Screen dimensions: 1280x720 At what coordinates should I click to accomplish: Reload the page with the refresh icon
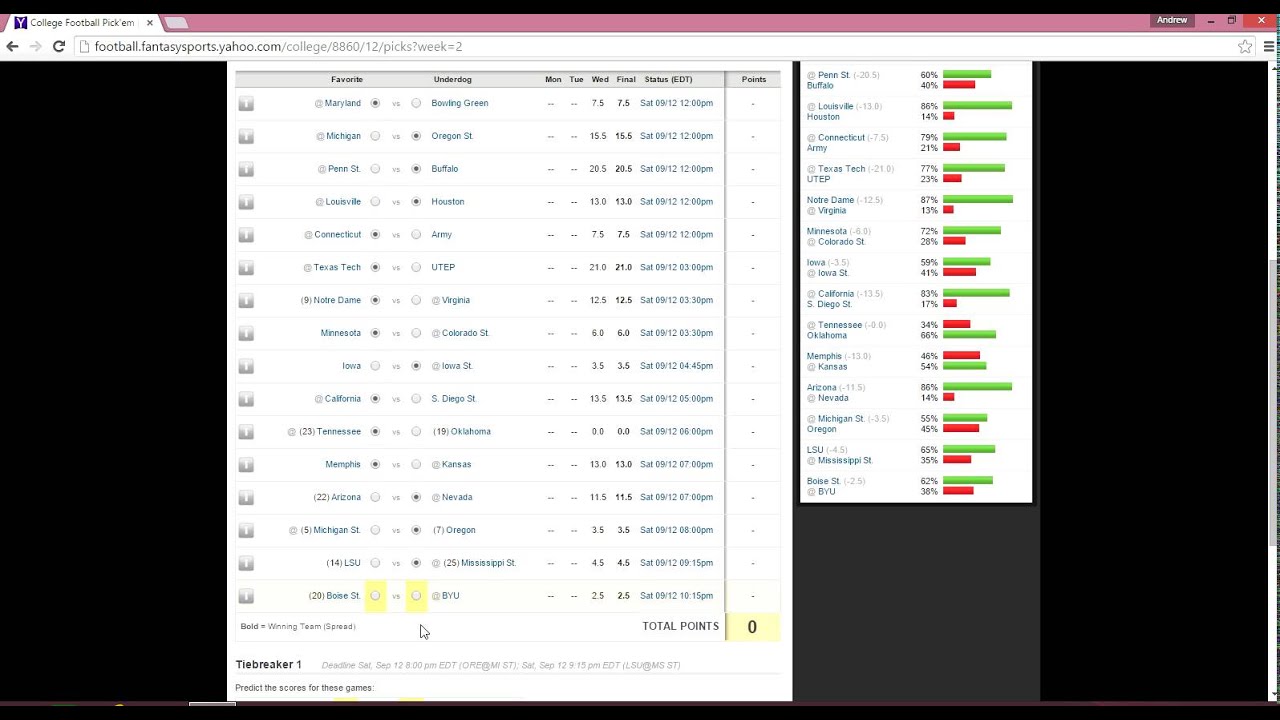pos(59,46)
